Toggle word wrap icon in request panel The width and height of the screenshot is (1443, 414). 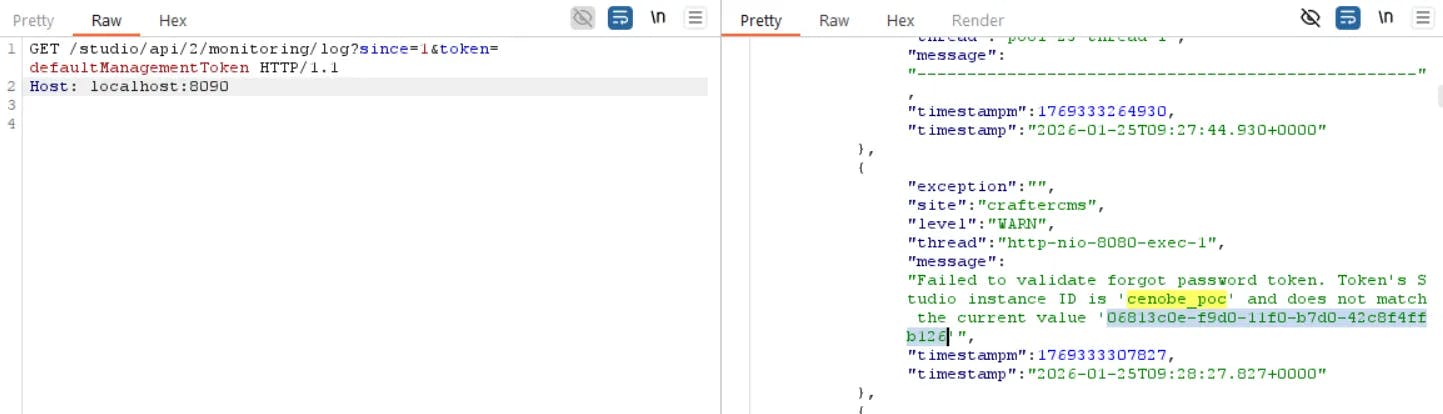pyautogui.click(x=620, y=18)
